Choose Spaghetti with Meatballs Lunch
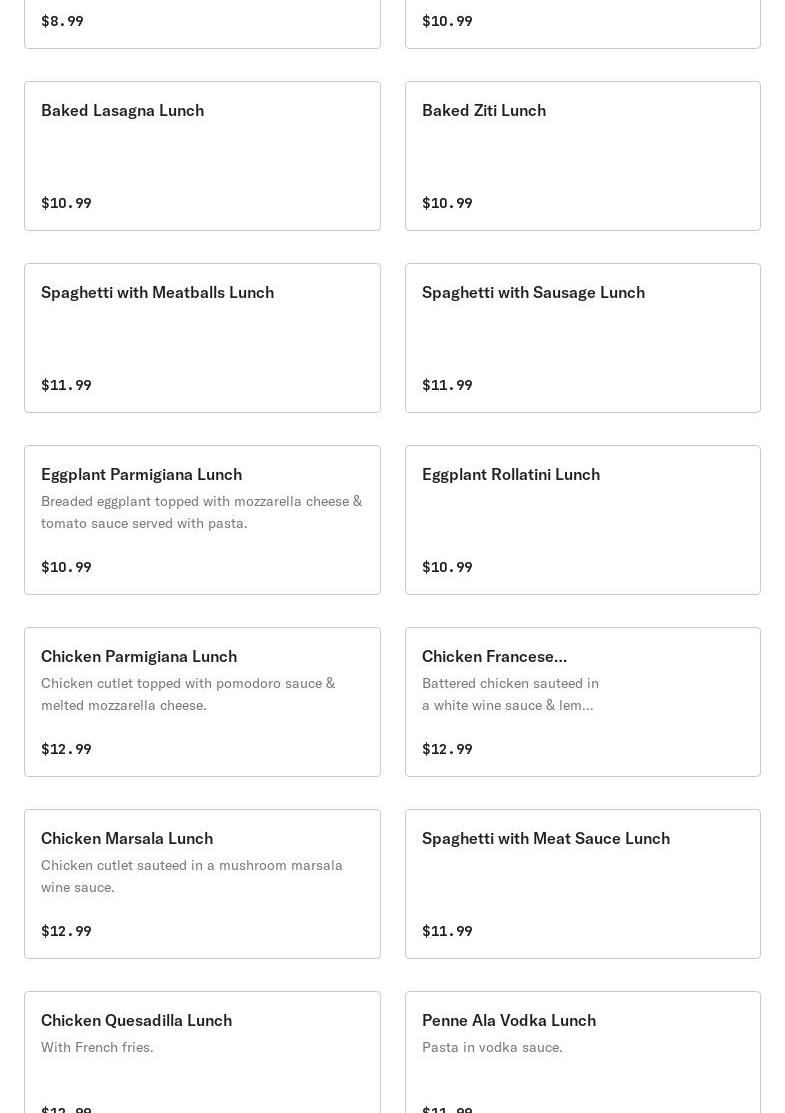Screen dimensions: 785x1113 [202, 338]
